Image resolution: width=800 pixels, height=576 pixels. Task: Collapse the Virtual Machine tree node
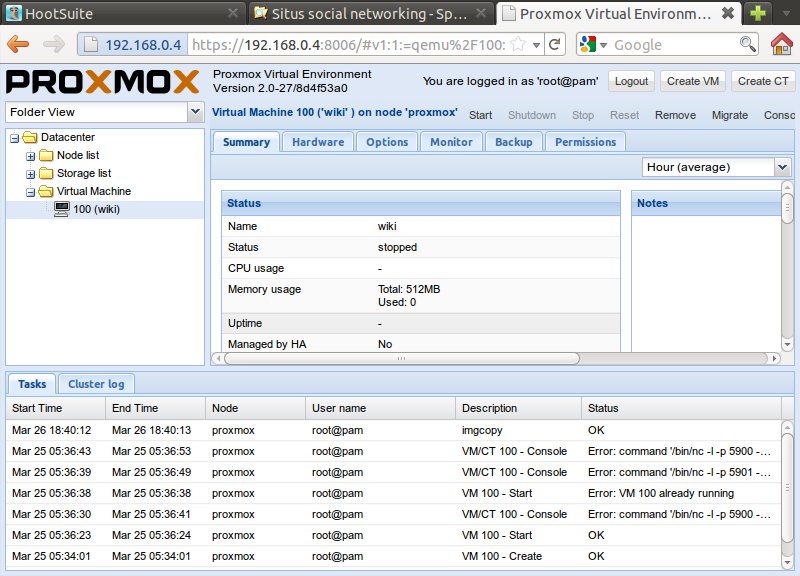30,192
